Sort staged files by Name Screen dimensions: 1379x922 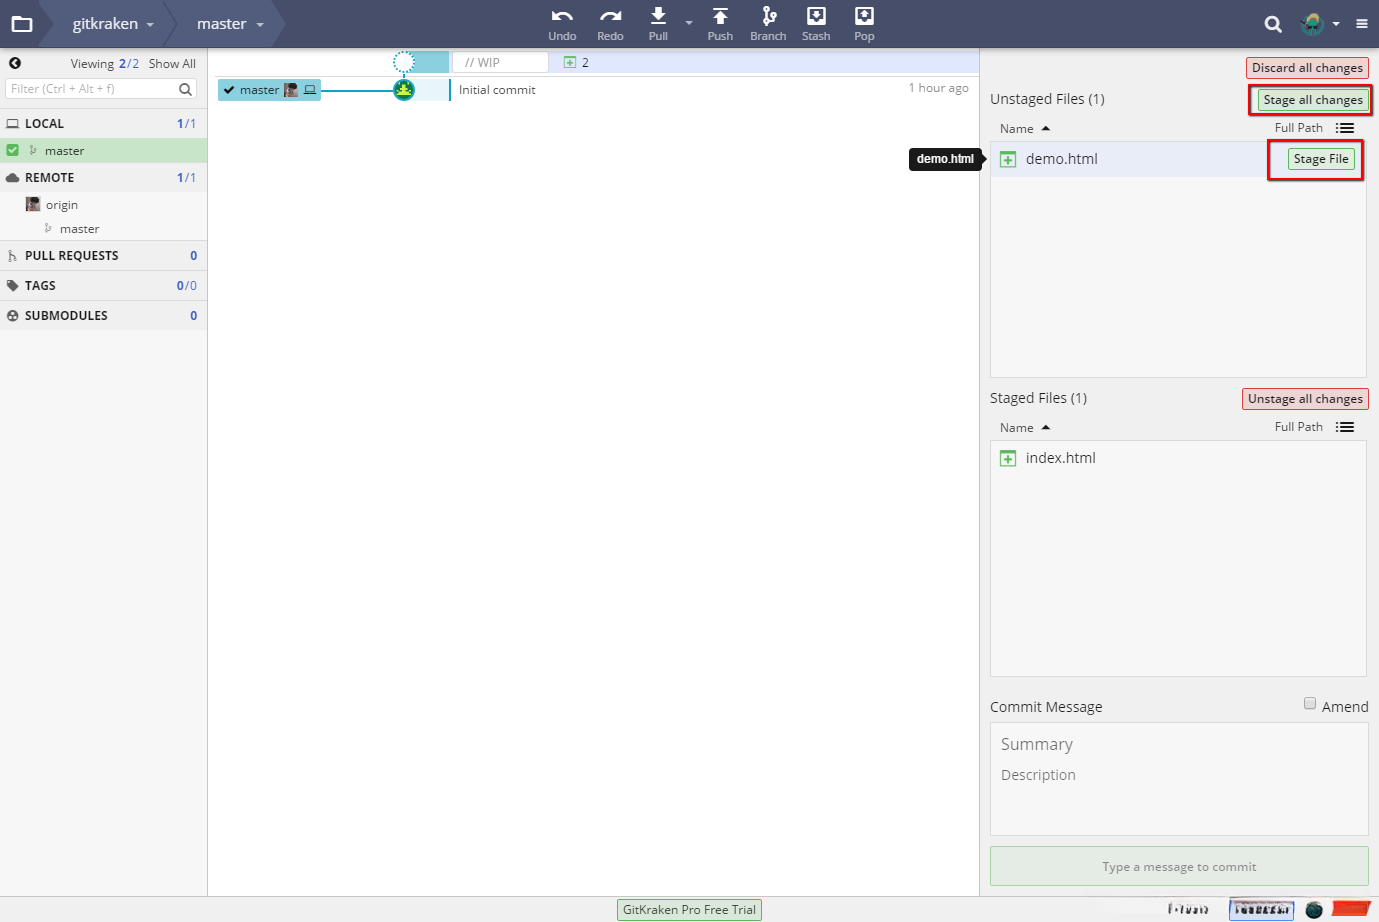point(1025,428)
